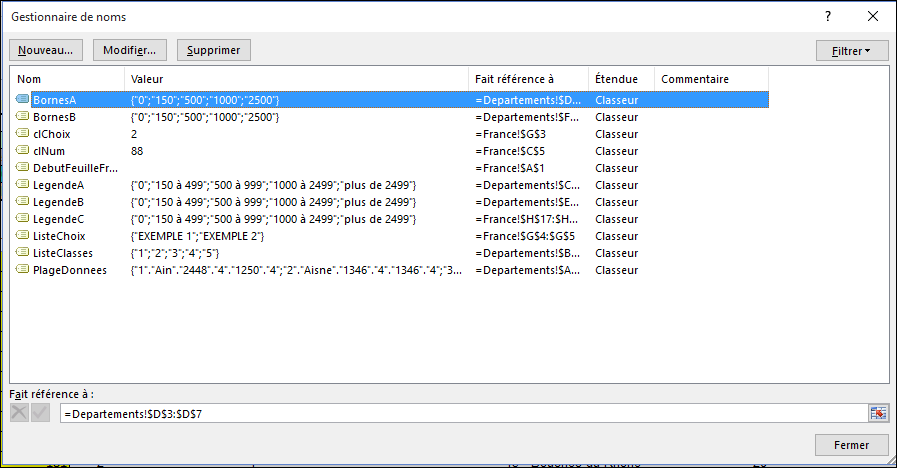Image resolution: width=897 pixels, height=468 pixels.
Task: Click the collapse dialog range selector icon
Action: pyautogui.click(x=878, y=413)
